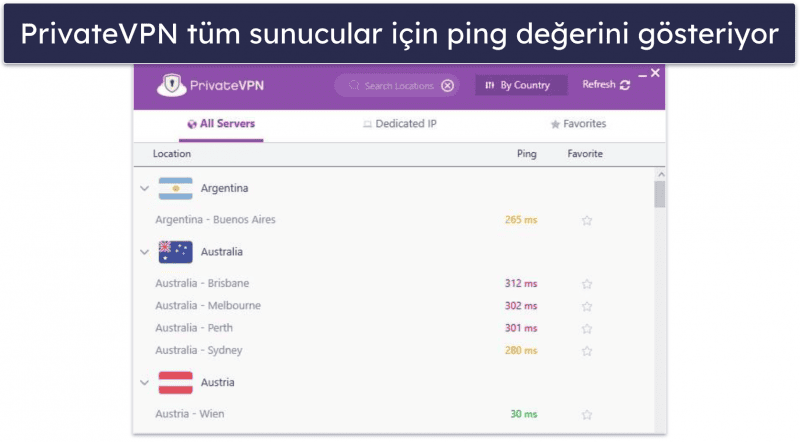
Task: Open the By Country sort dropdown
Action: click(521, 85)
